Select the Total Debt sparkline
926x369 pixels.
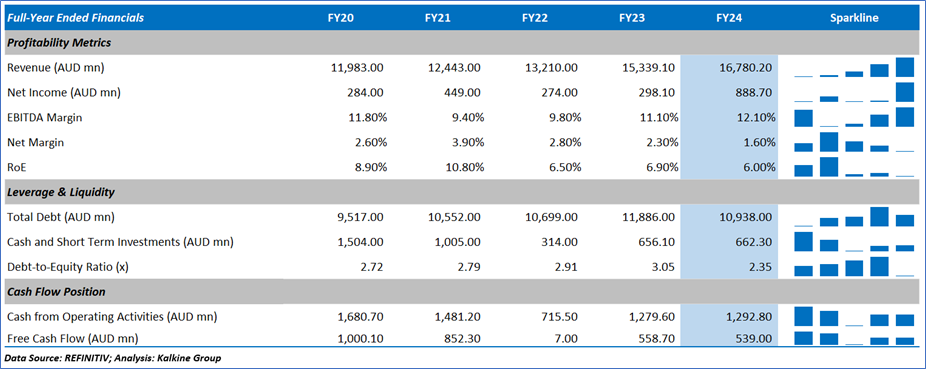click(854, 217)
